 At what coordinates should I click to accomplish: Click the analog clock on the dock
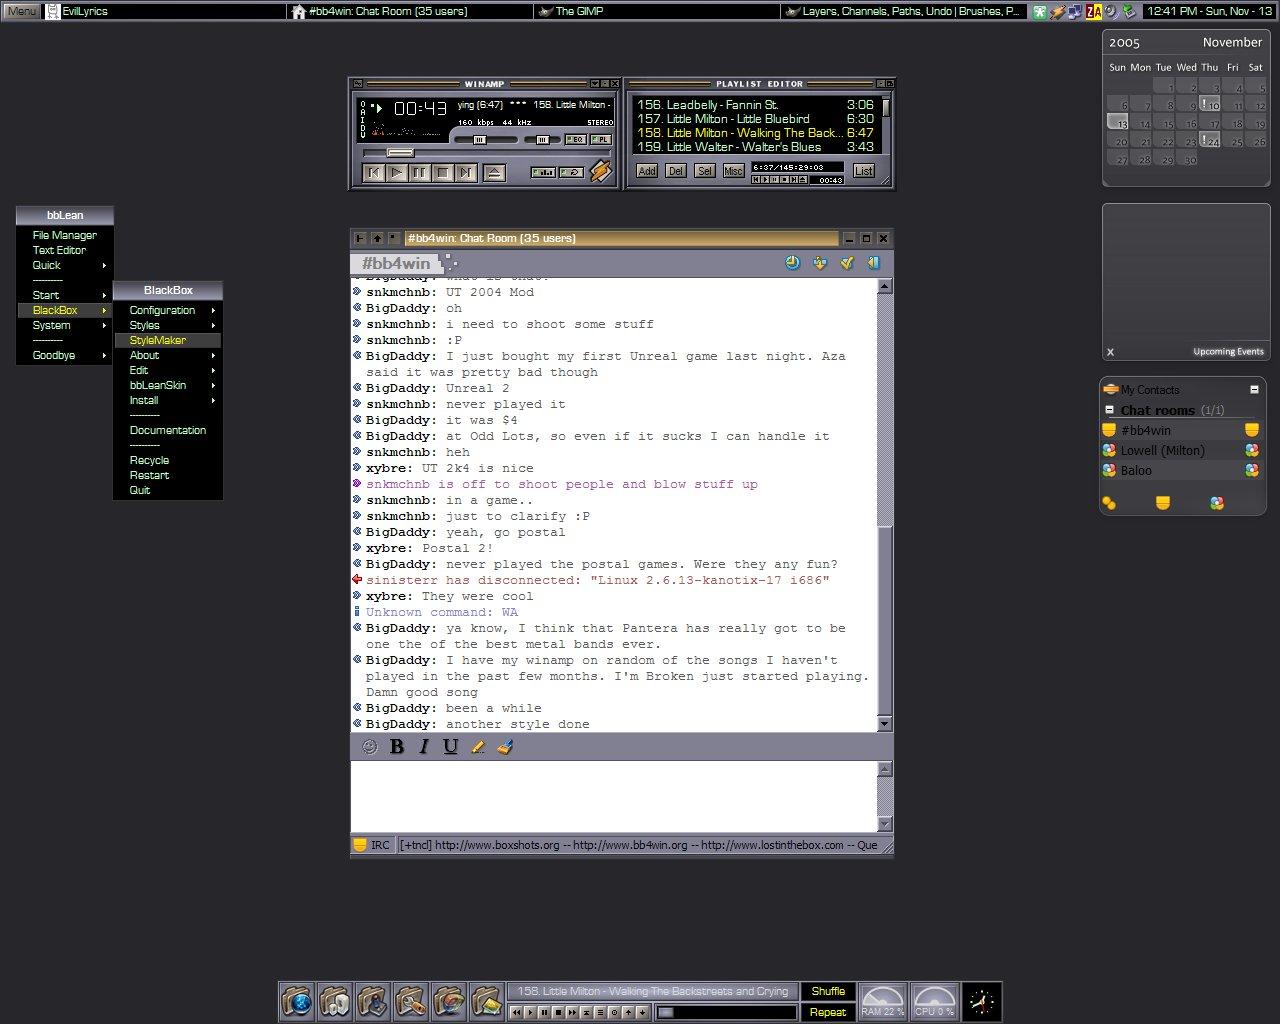click(981, 1001)
